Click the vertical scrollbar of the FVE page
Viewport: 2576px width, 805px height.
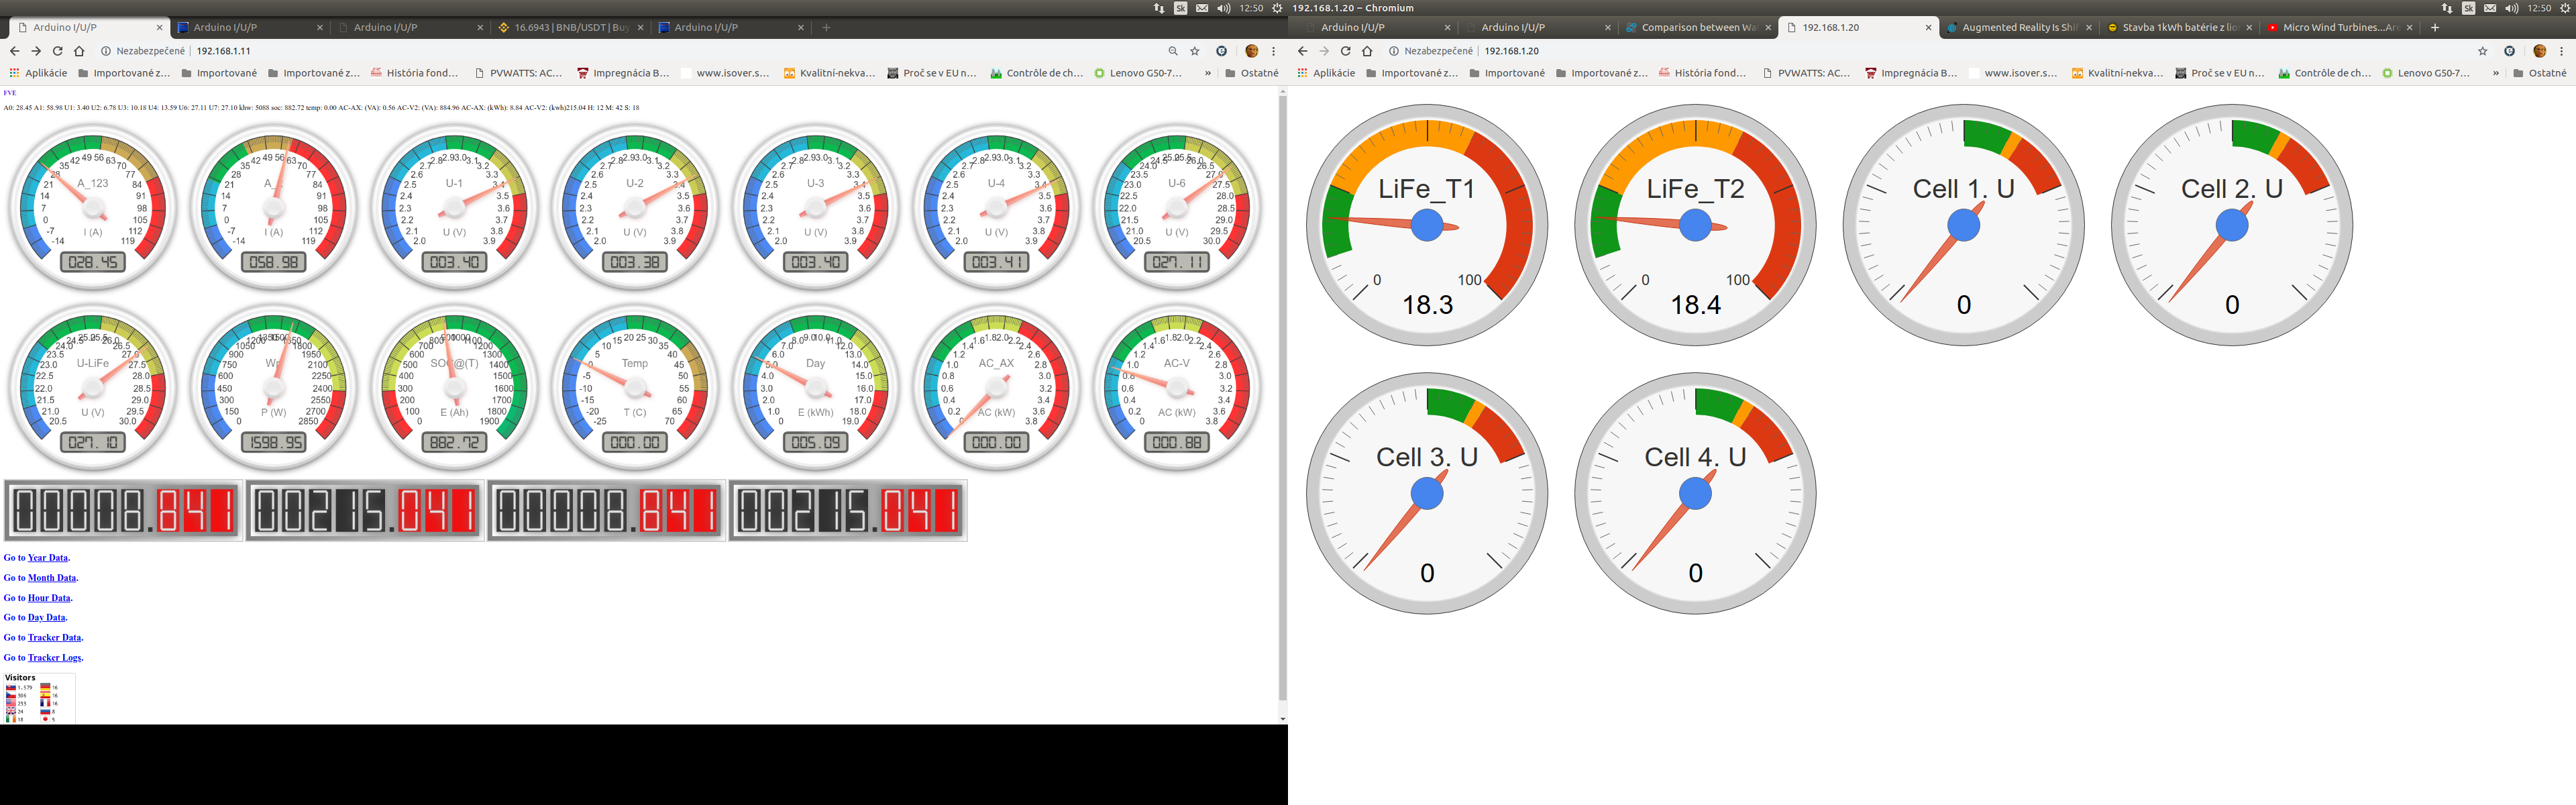click(x=1282, y=400)
